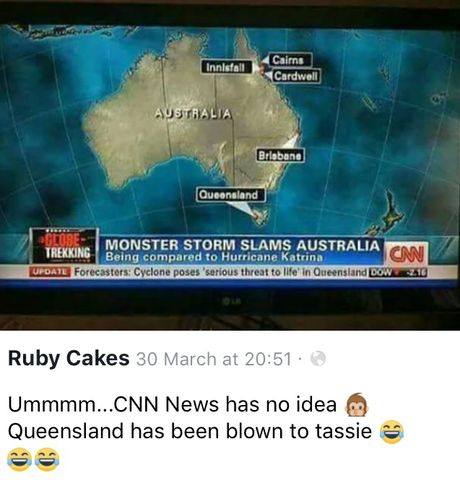This screenshot has width=460, height=483.
Task: Click the Innisfail map label
Action: (x=226, y=67)
